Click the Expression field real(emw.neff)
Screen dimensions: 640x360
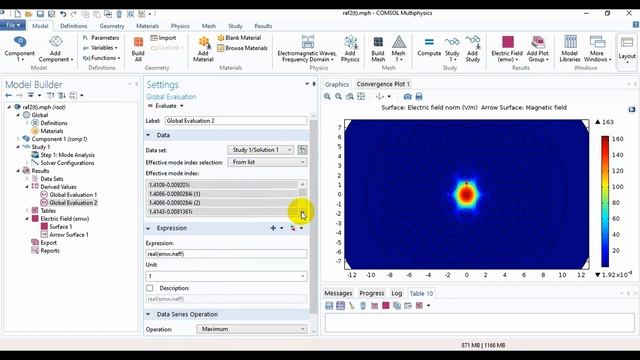click(227, 254)
